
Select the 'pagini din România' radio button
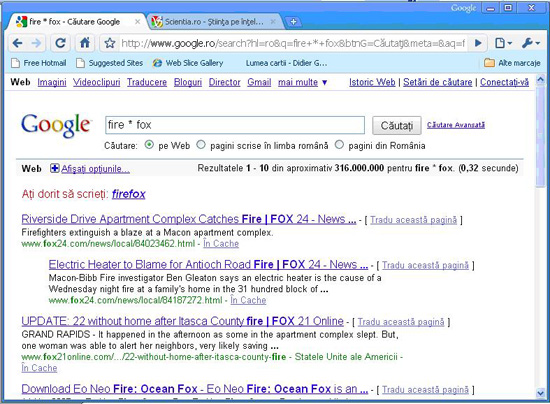(x=339, y=145)
